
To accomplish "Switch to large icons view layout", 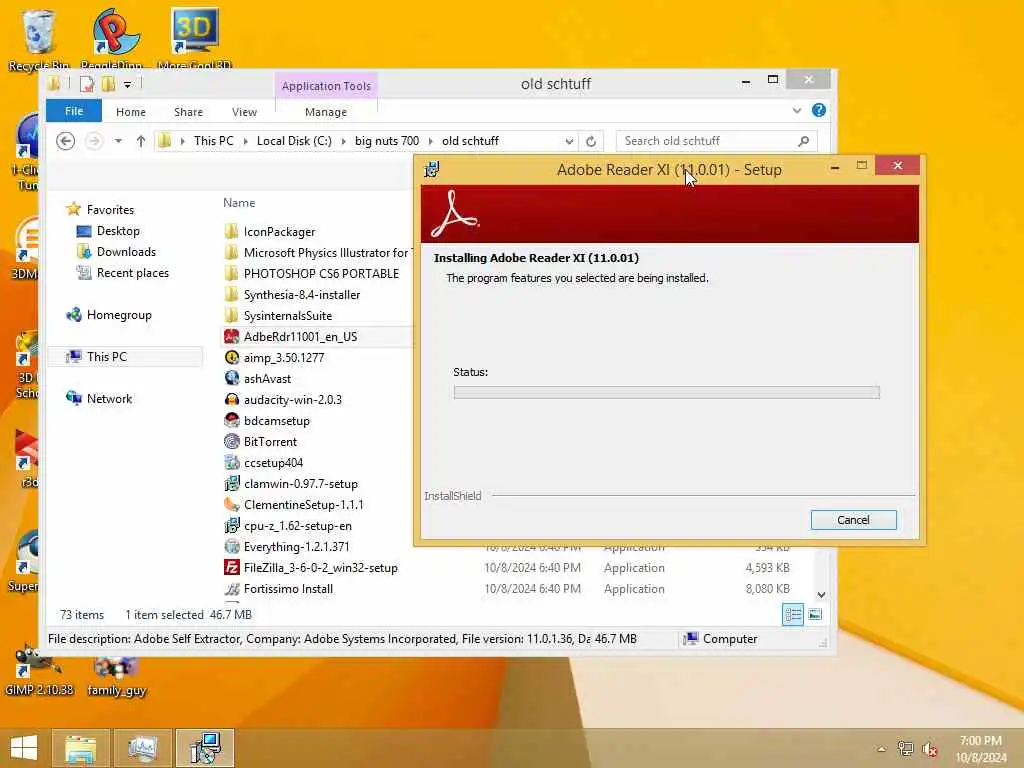I will click(815, 615).
